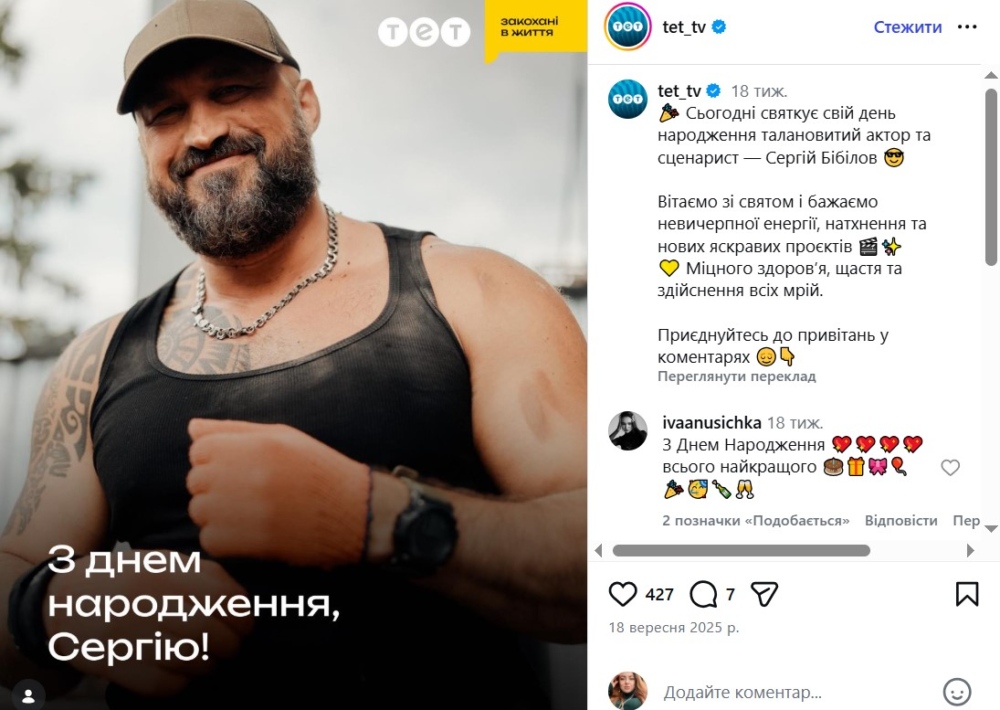Open comments via the speech bubble icon
The height and width of the screenshot is (710, 1000).
[x=703, y=595]
